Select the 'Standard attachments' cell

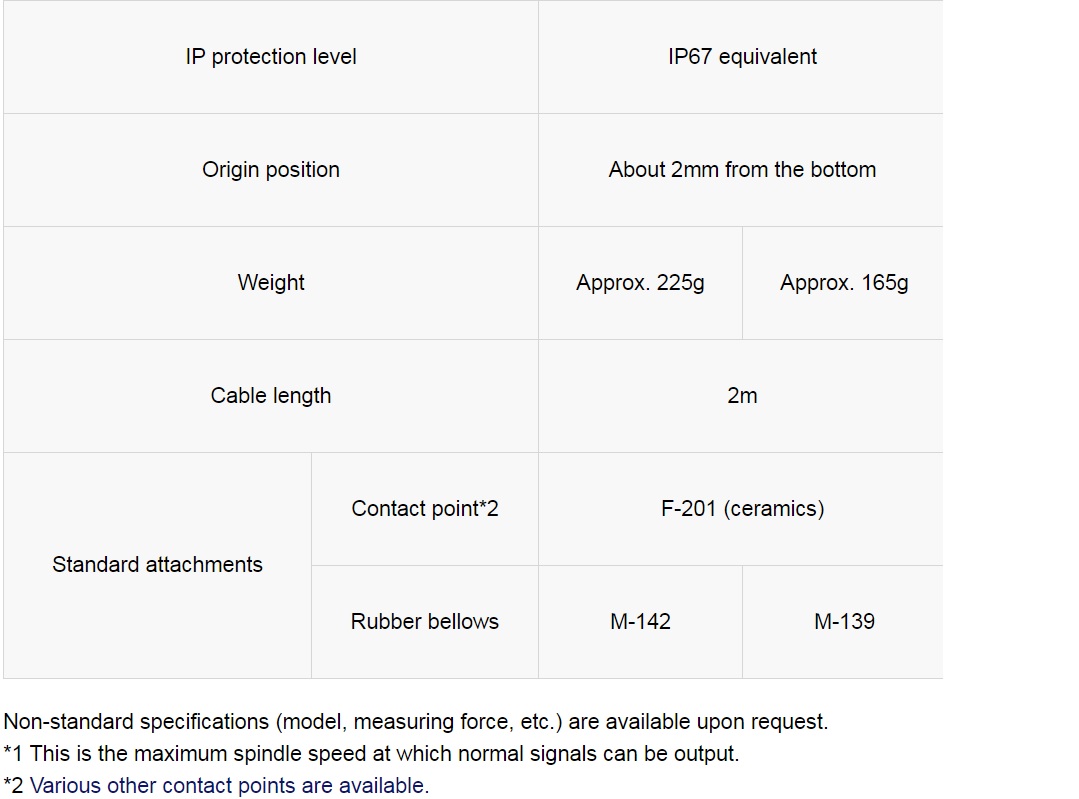click(x=158, y=566)
